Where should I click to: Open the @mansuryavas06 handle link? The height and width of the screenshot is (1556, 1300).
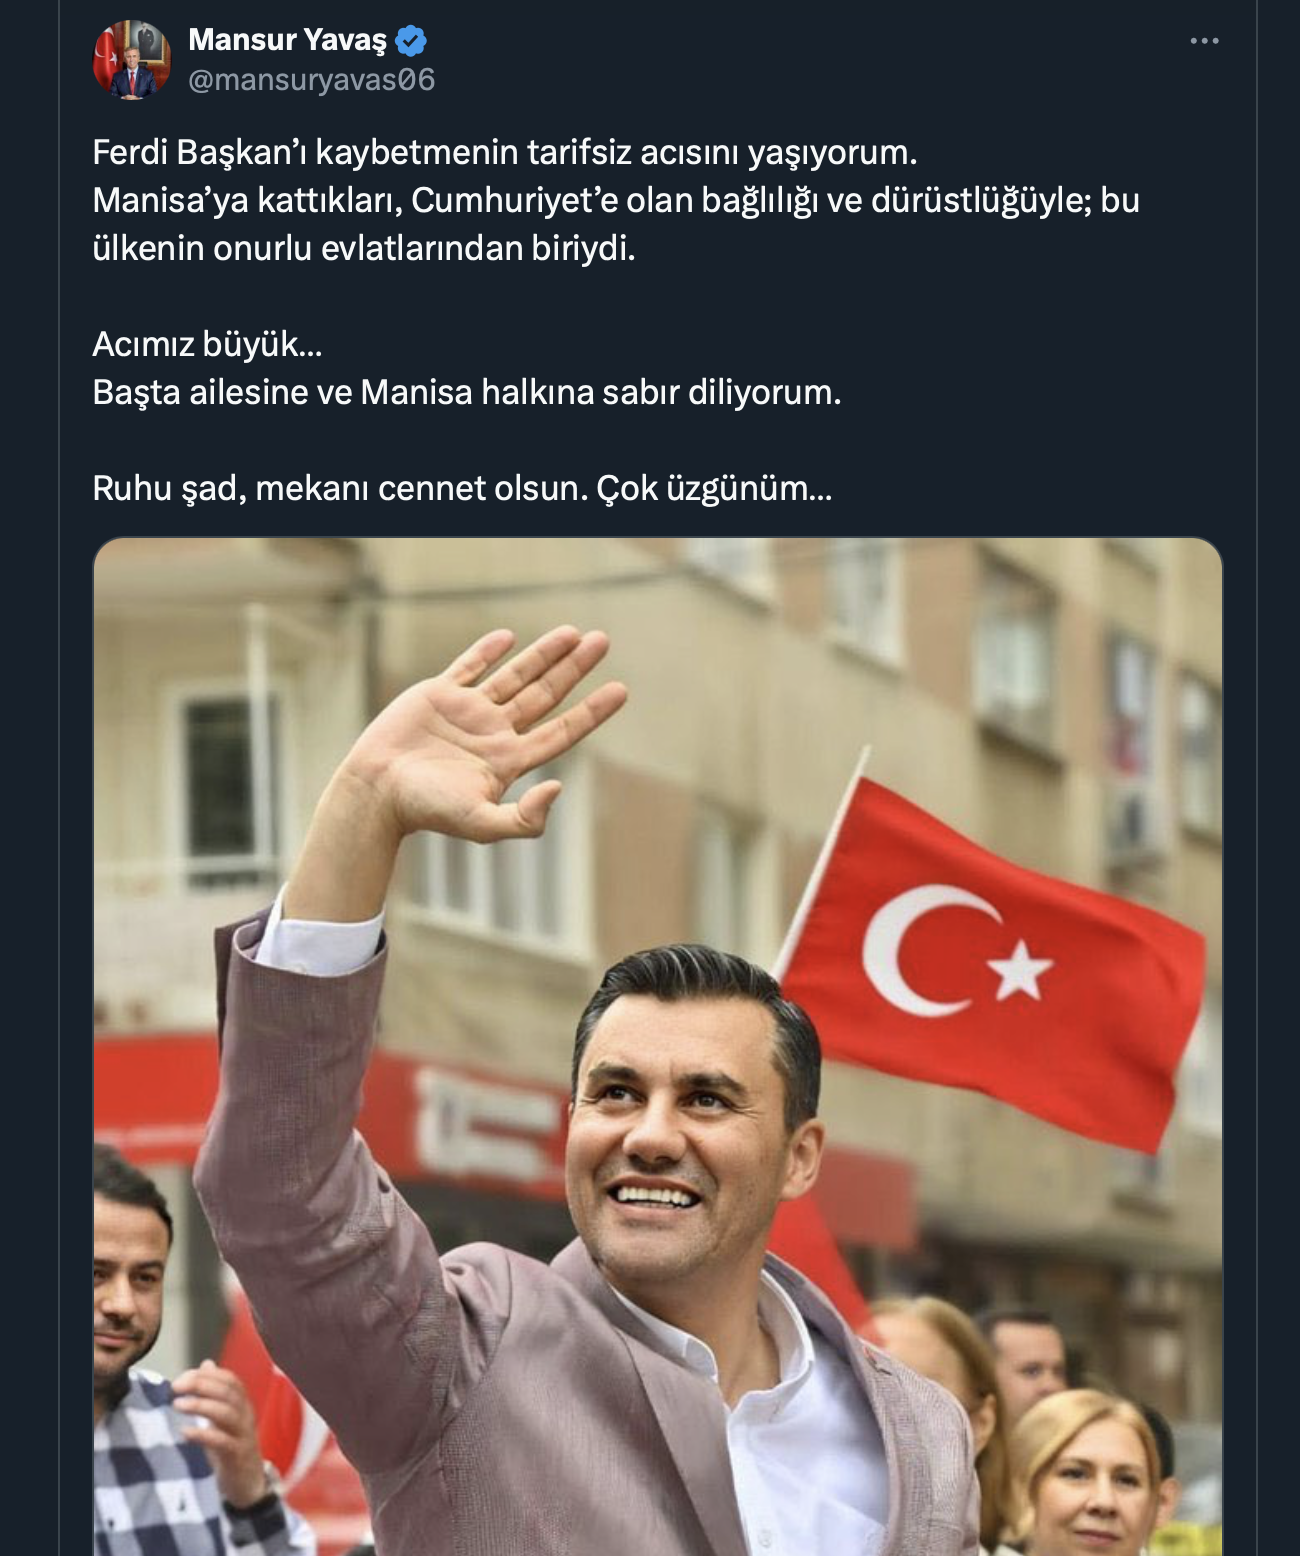pos(311,80)
